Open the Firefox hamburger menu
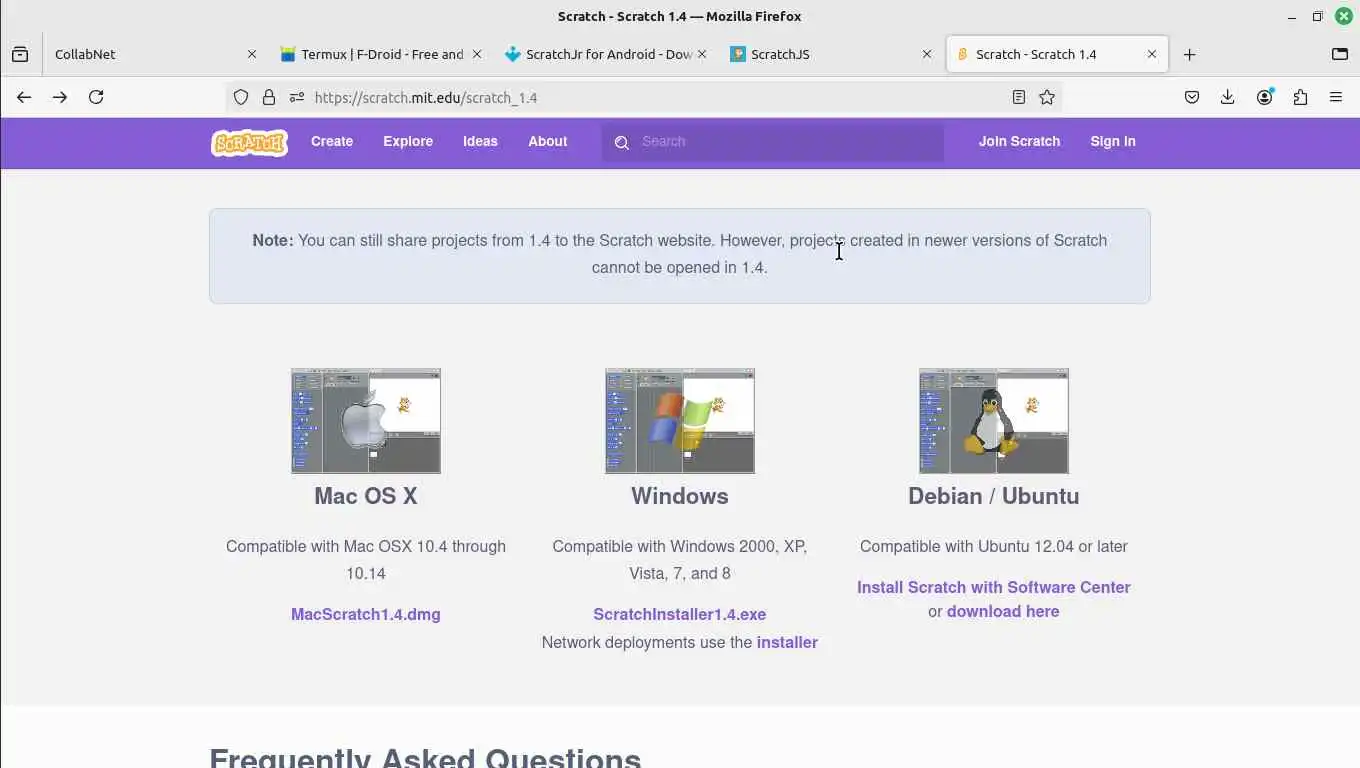 click(1336, 97)
